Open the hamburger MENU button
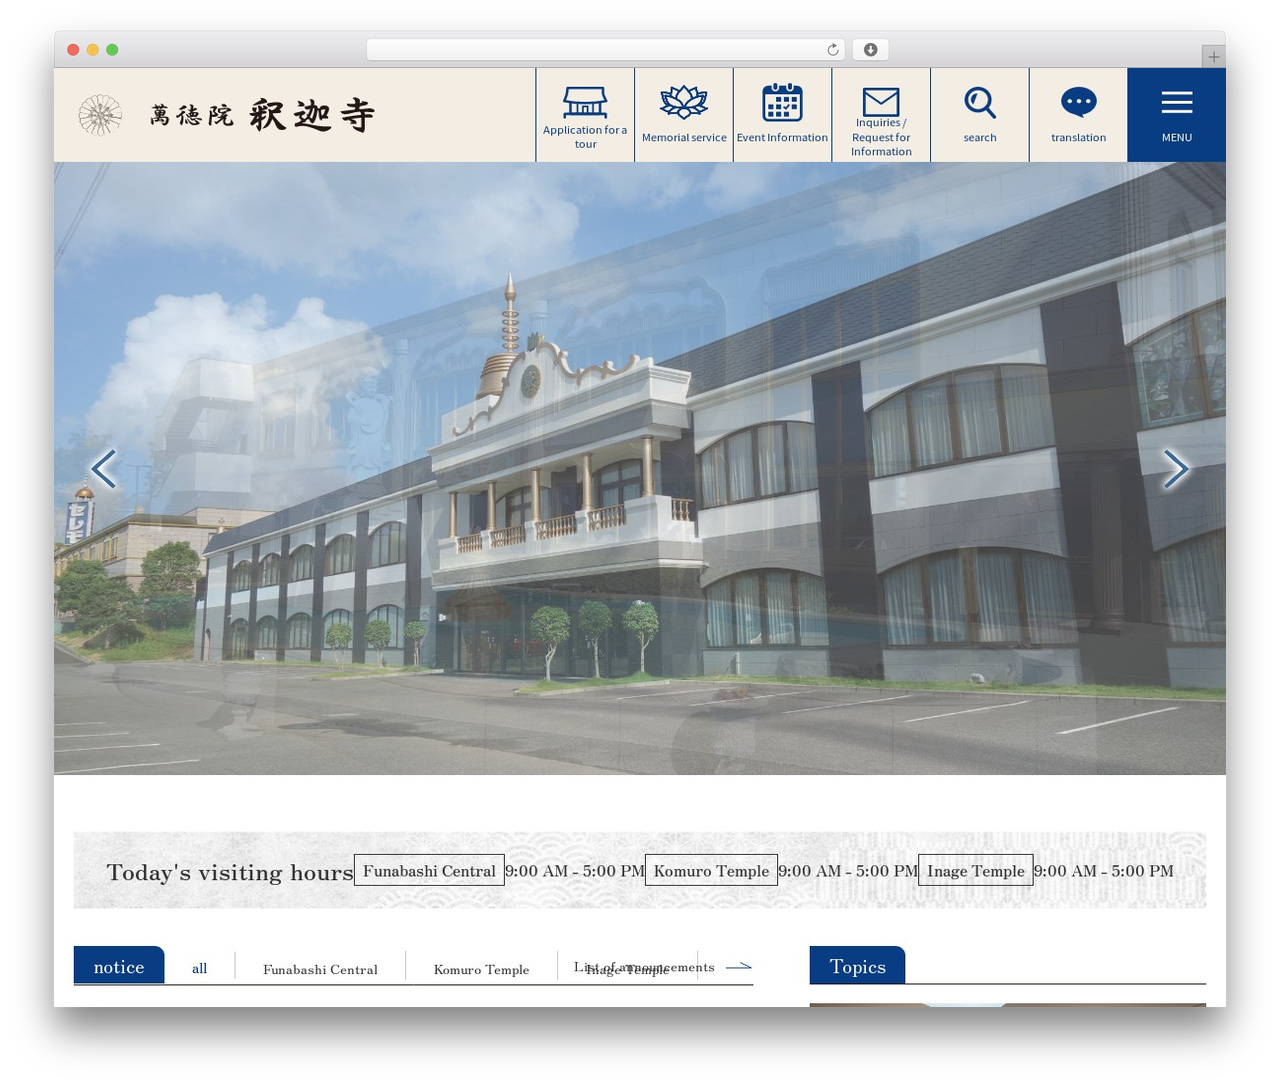The width and height of the screenshot is (1280, 1084). point(1177,115)
